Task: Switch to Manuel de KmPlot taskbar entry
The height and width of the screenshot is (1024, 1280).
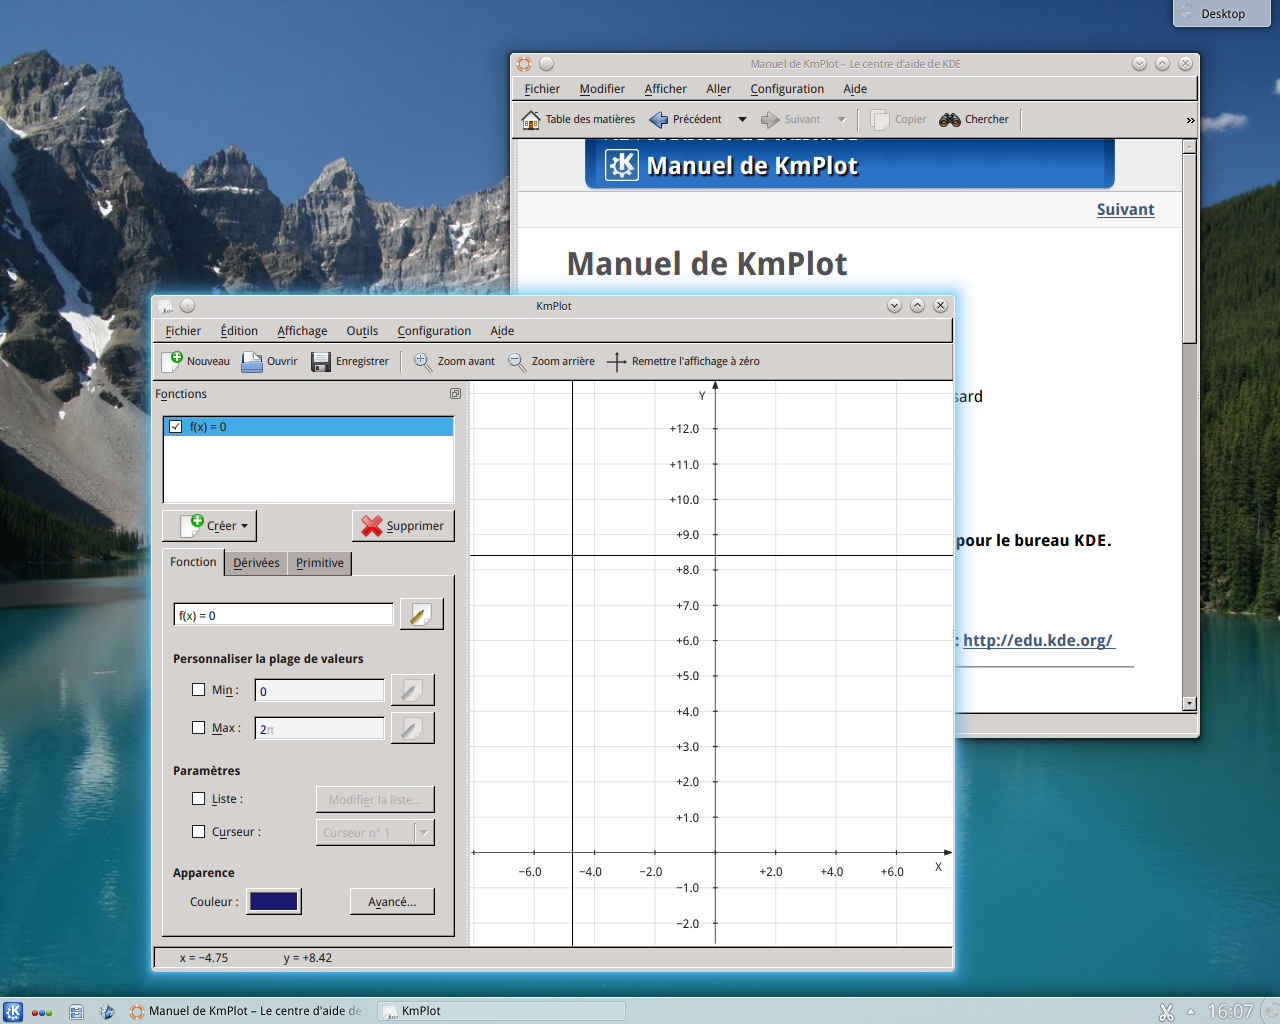Action: click(x=248, y=1011)
